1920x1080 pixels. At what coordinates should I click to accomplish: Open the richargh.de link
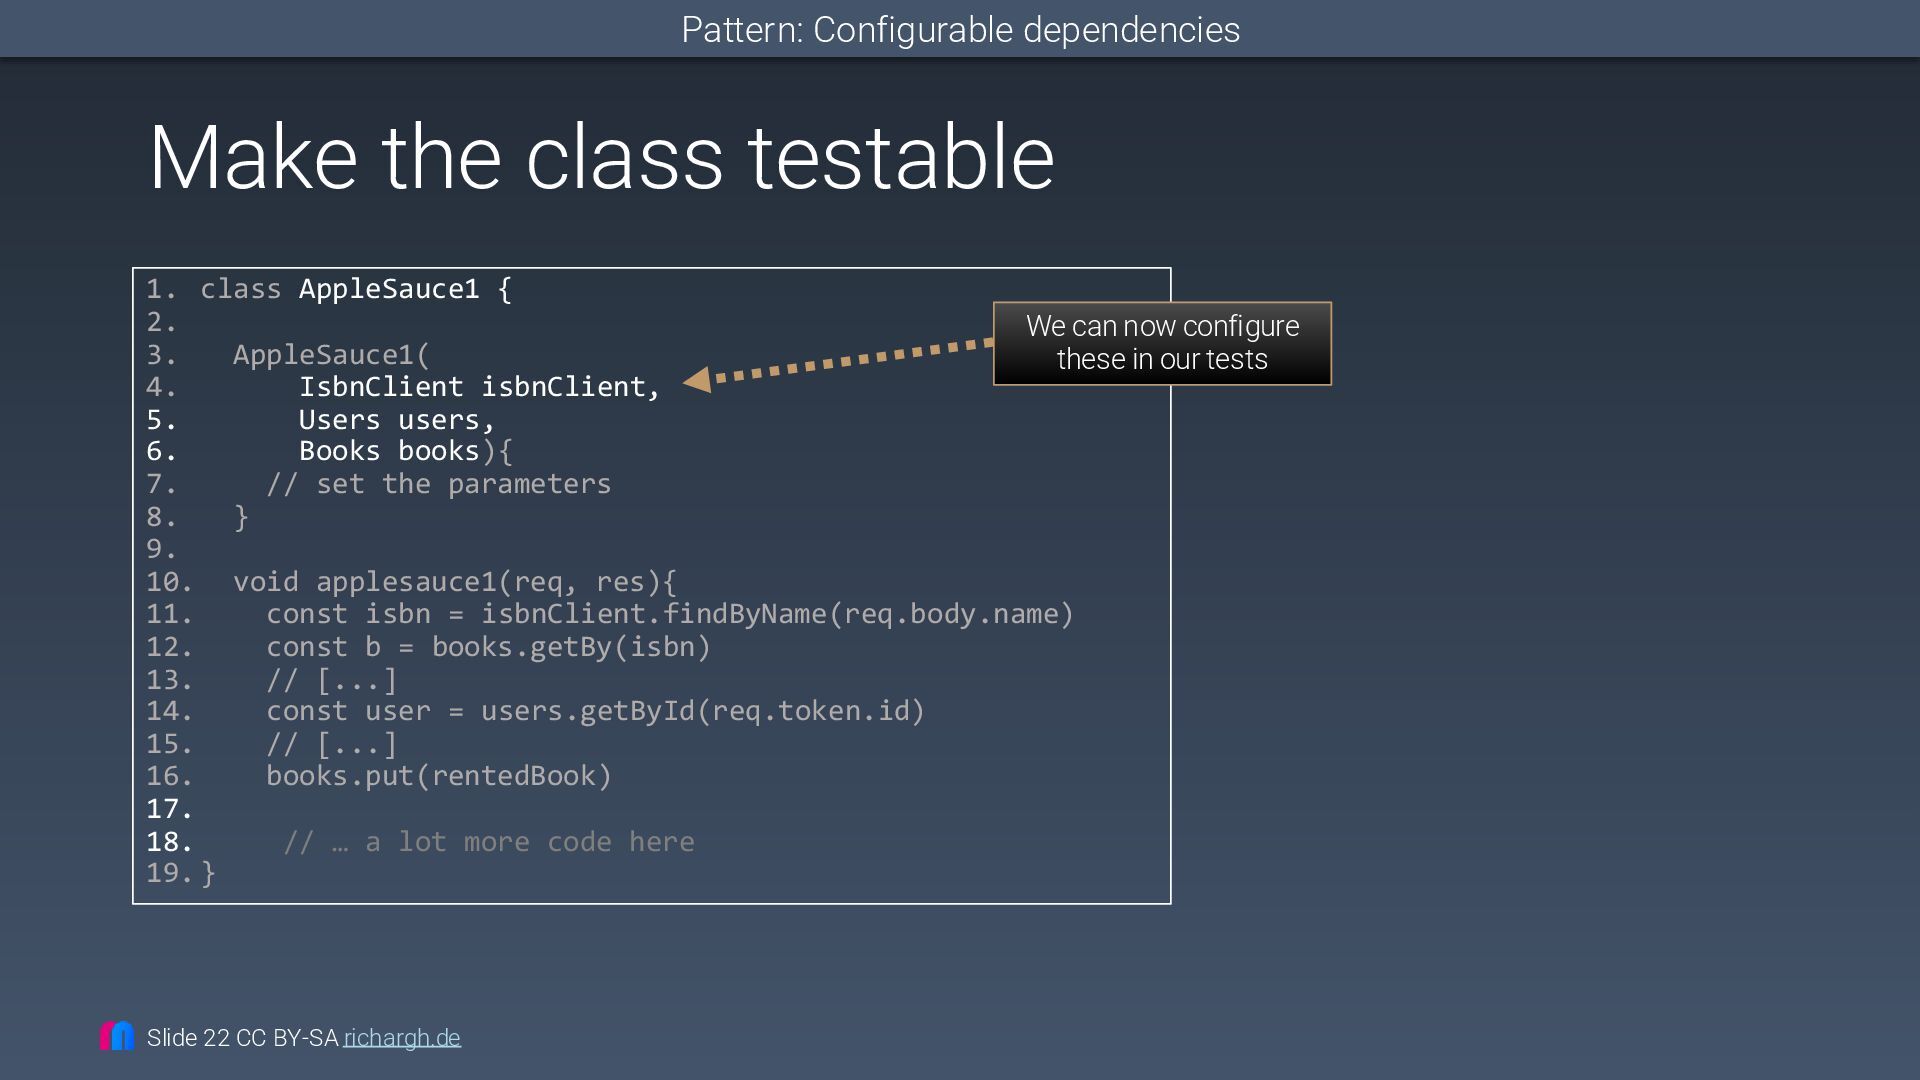pyautogui.click(x=402, y=1038)
